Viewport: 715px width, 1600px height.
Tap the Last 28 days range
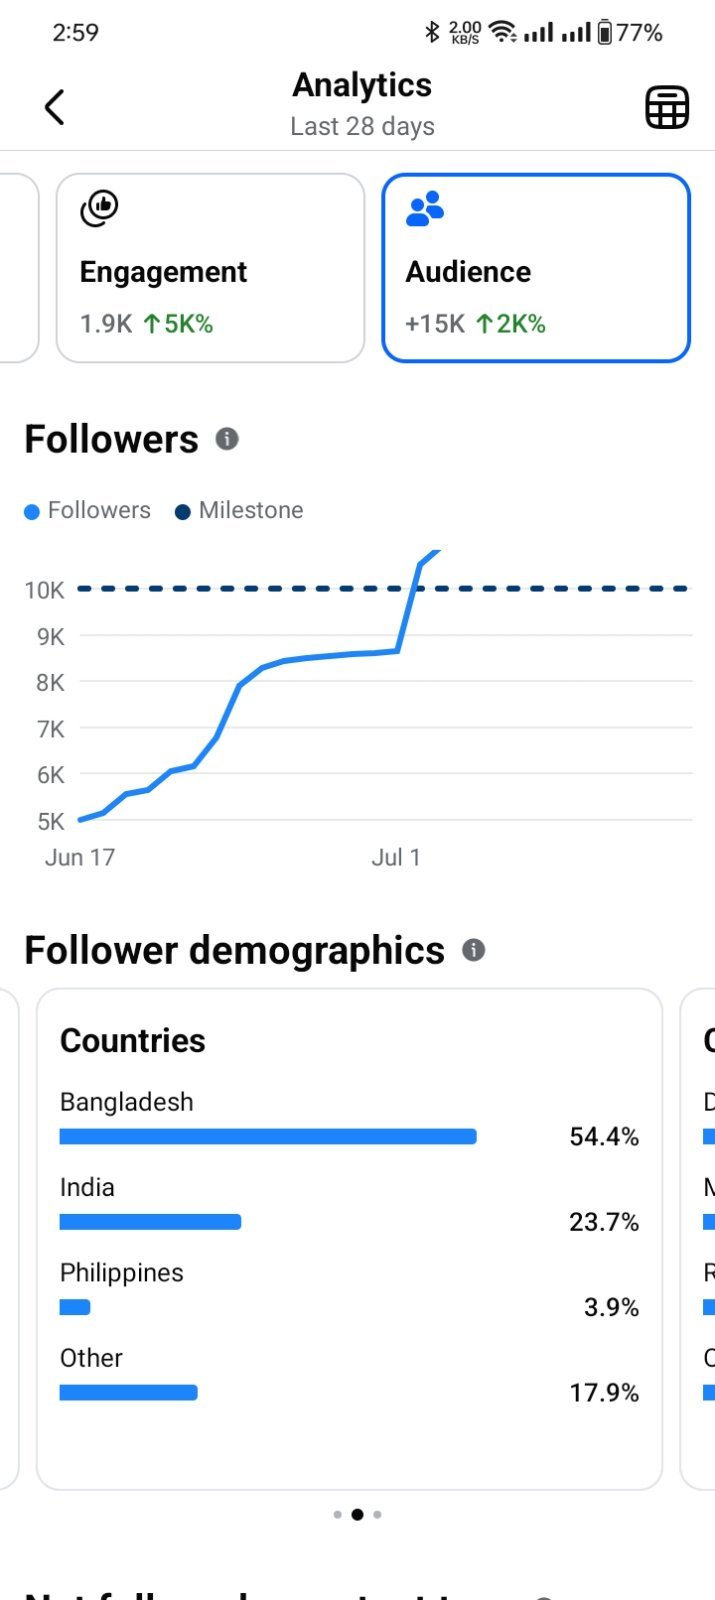362,126
